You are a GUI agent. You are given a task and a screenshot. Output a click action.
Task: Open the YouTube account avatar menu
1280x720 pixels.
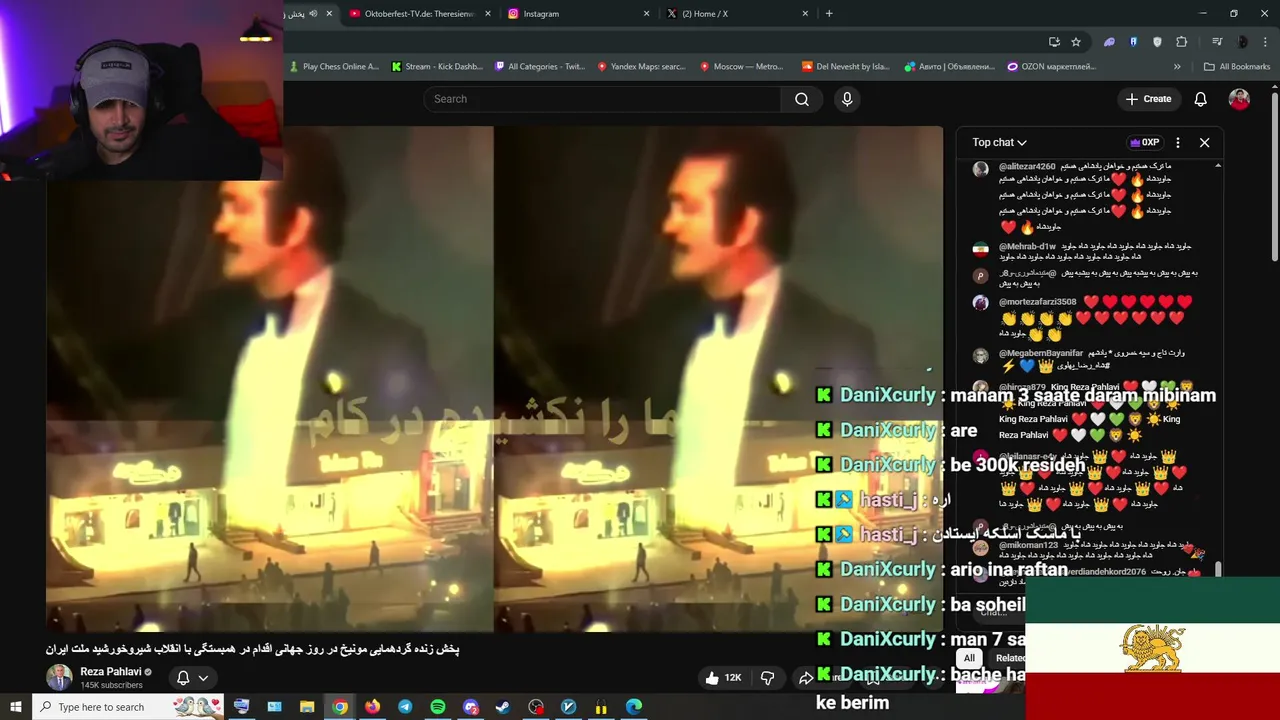pos(1239,99)
